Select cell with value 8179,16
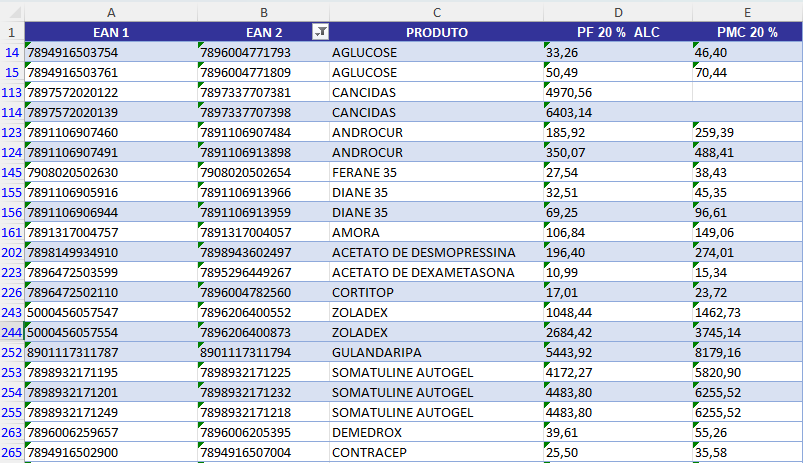803x463 pixels. pyautogui.click(x=748, y=352)
